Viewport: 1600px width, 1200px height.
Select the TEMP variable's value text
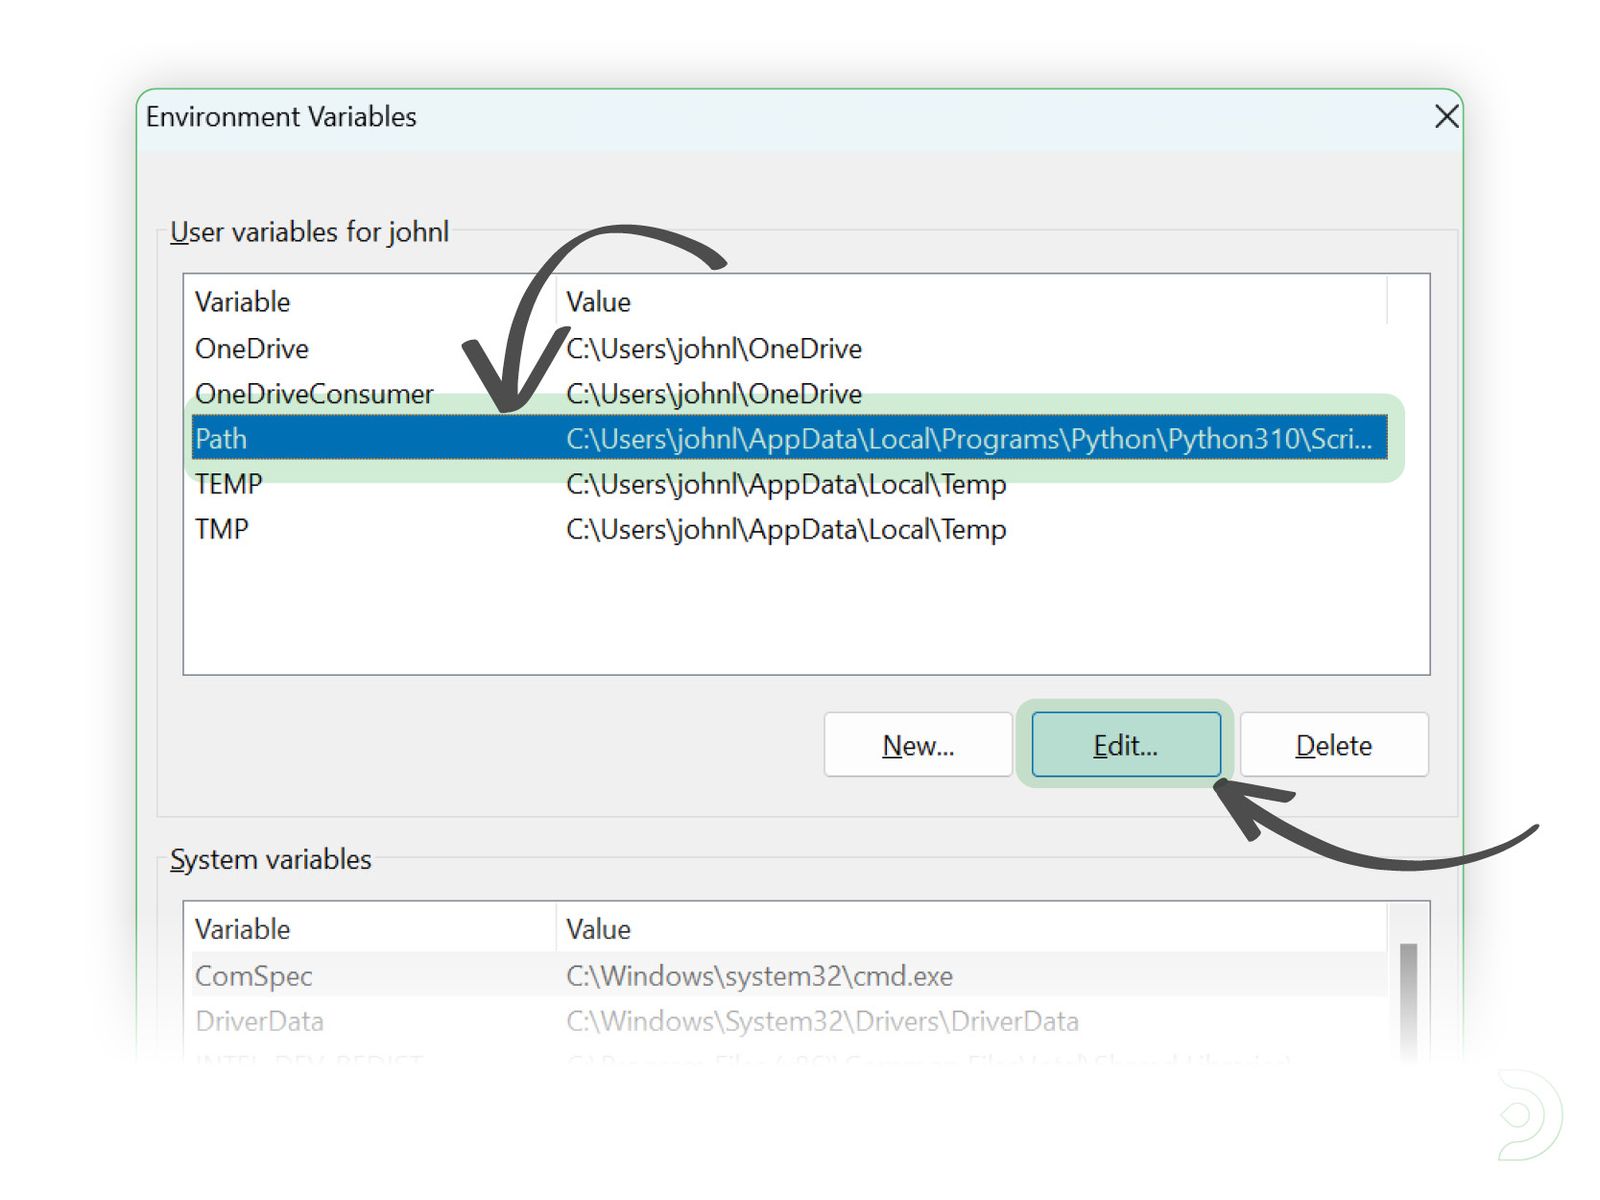pyautogui.click(x=786, y=483)
